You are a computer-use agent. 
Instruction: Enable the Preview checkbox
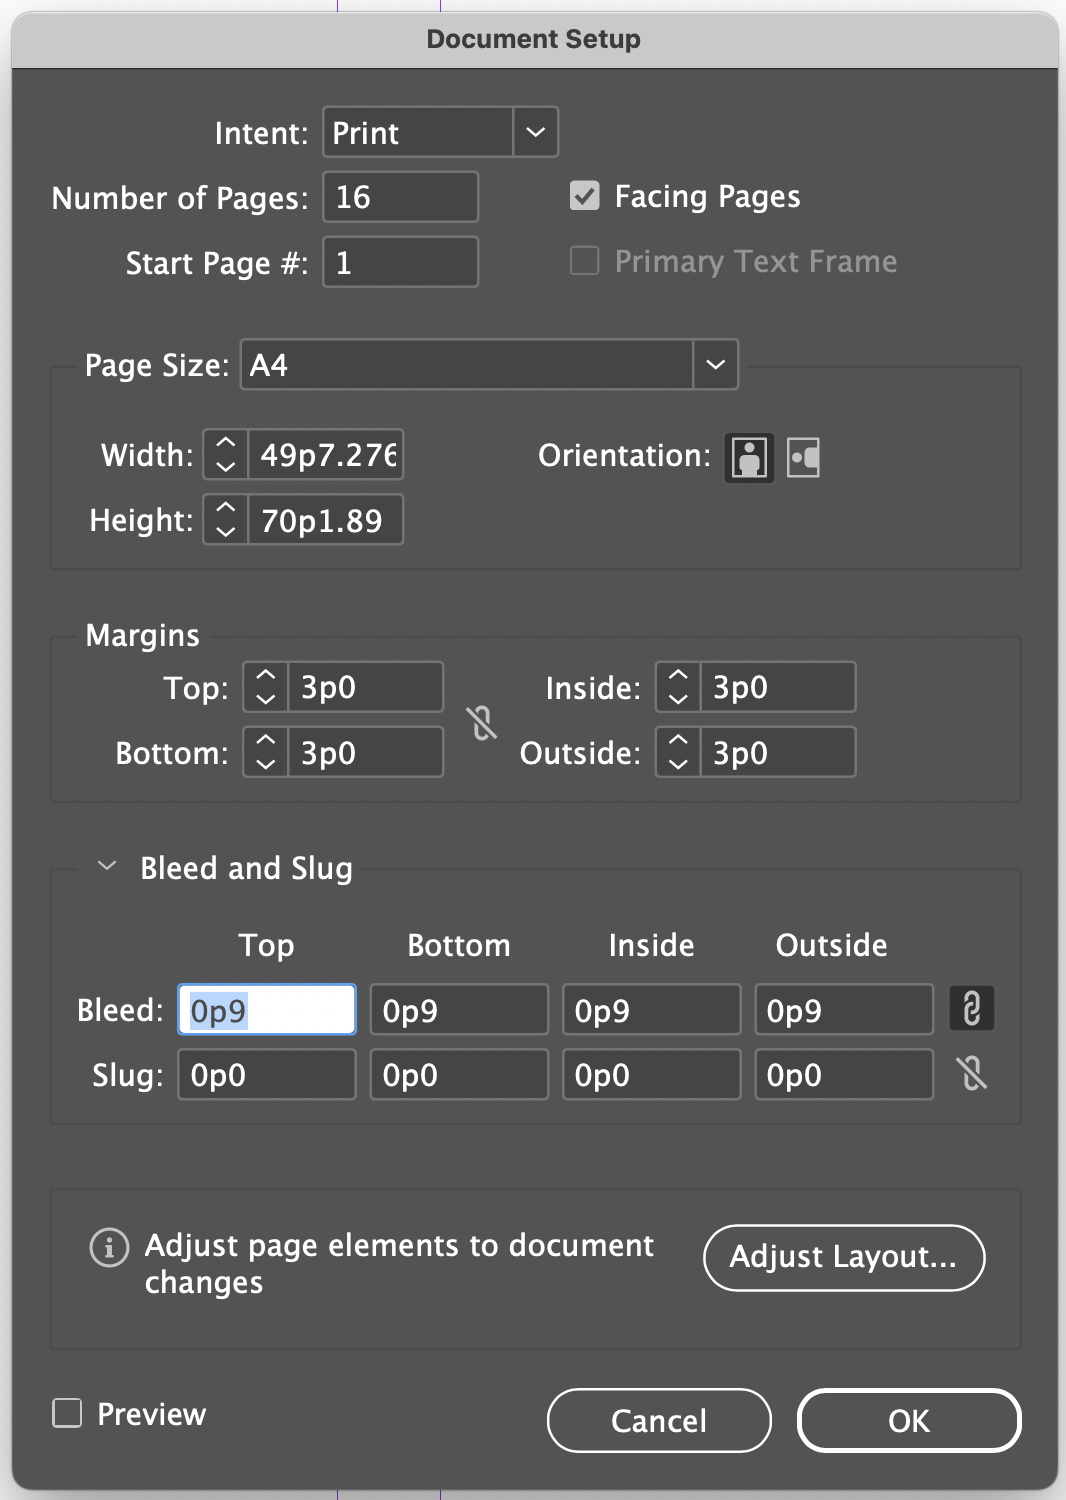67,1413
